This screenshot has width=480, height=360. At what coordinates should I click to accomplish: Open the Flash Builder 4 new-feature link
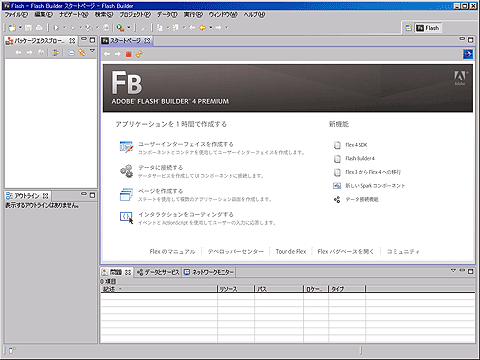[x=360, y=158]
